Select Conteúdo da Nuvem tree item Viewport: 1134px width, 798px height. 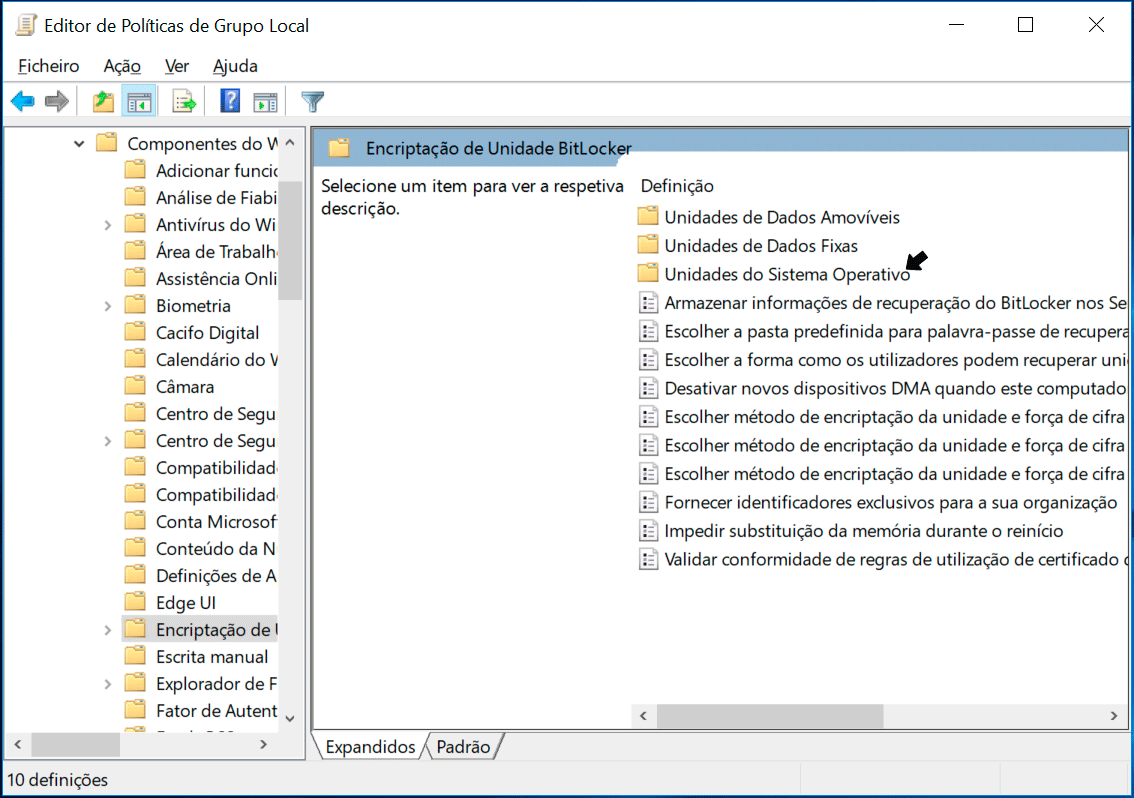click(216, 549)
